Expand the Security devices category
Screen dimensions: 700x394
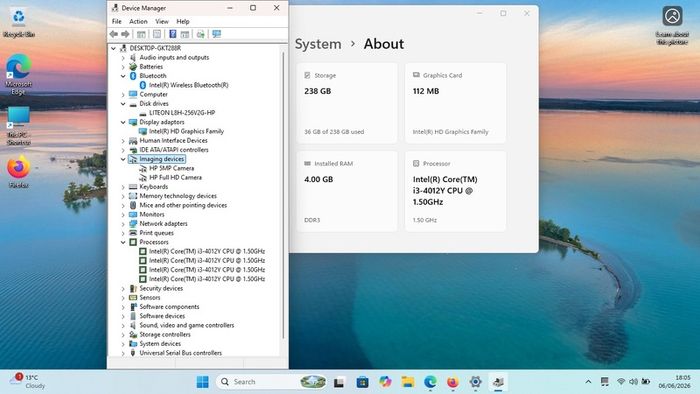click(123, 289)
